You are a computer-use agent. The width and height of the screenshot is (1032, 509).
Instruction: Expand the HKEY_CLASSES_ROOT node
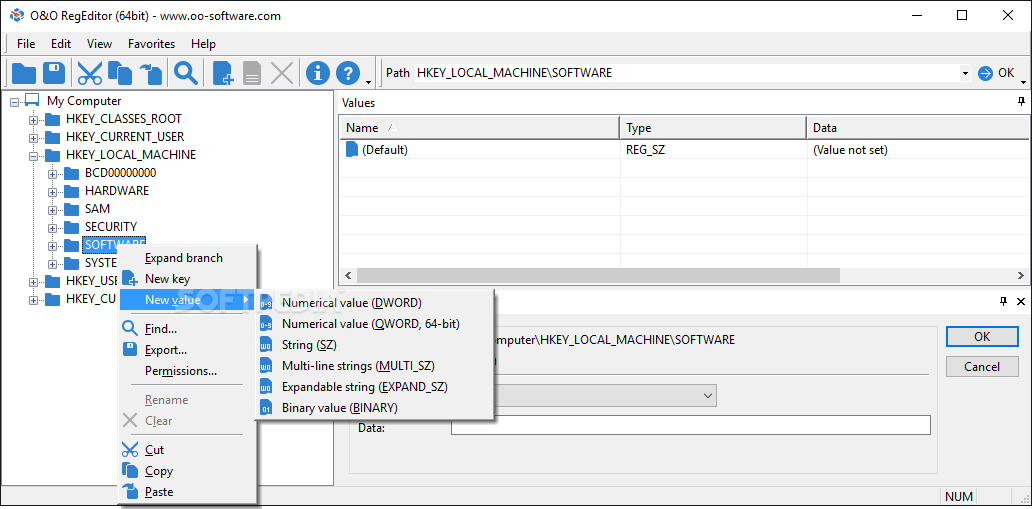pyautogui.click(x=34, y=120)
